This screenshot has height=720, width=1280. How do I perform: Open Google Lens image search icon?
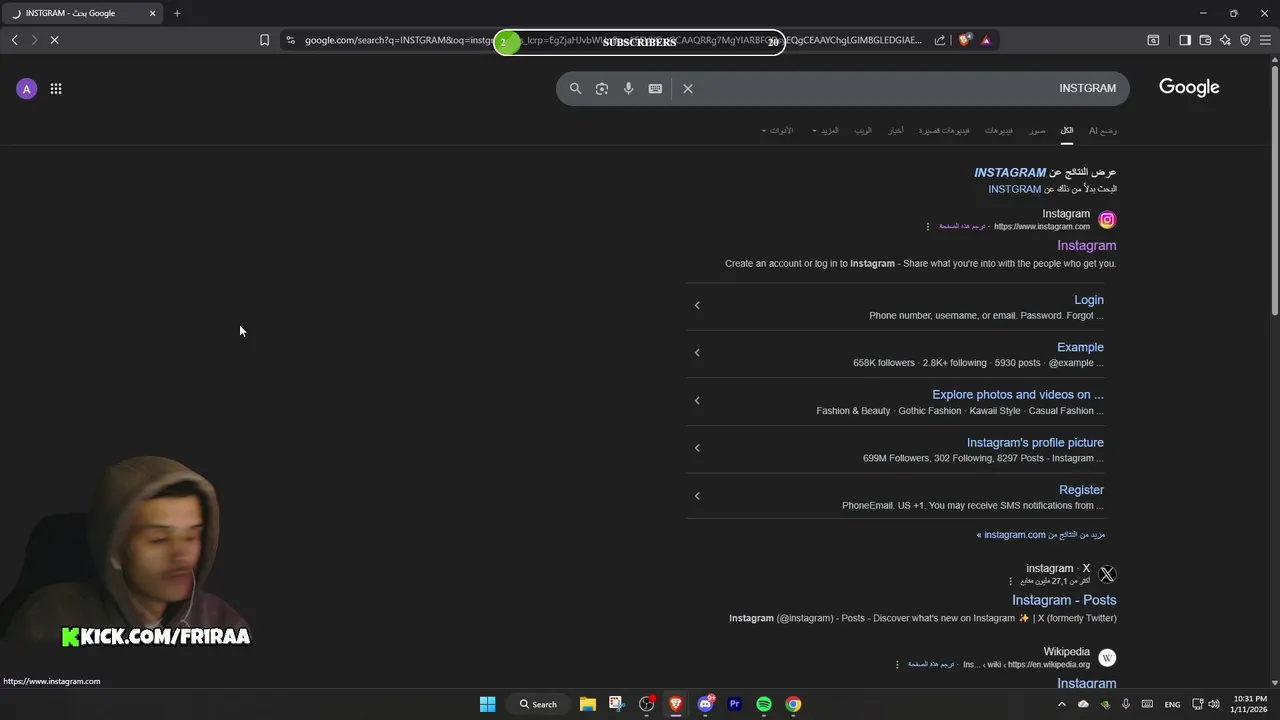[602, 88]
